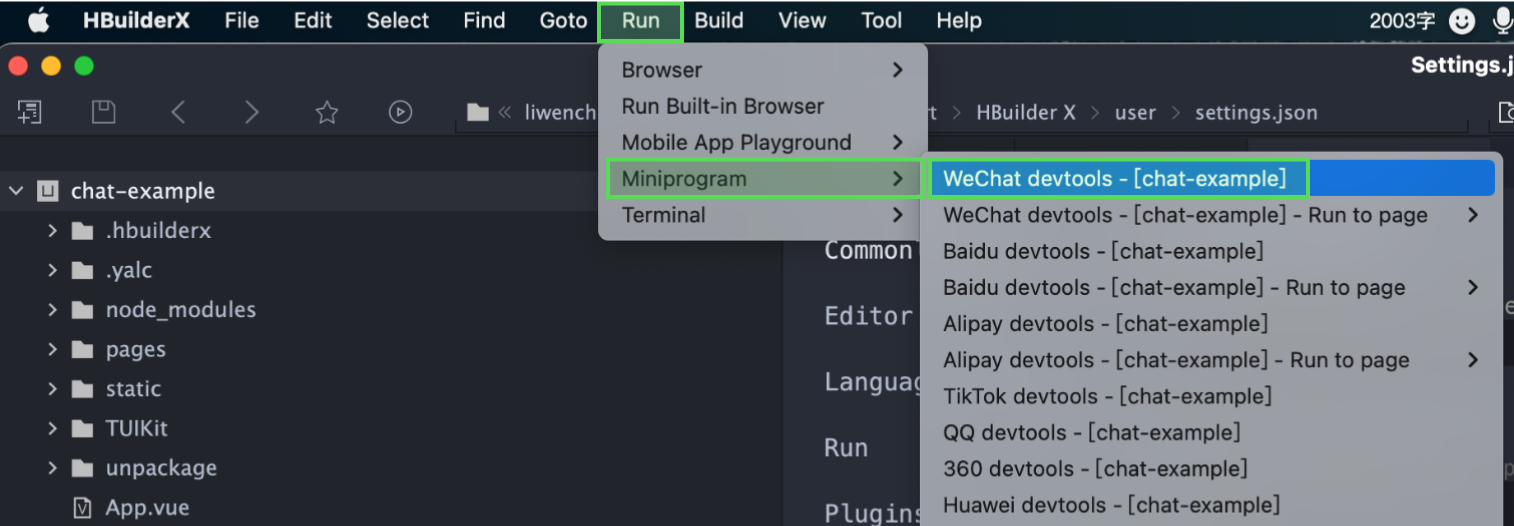Click the new file toolbar icon

30,112
